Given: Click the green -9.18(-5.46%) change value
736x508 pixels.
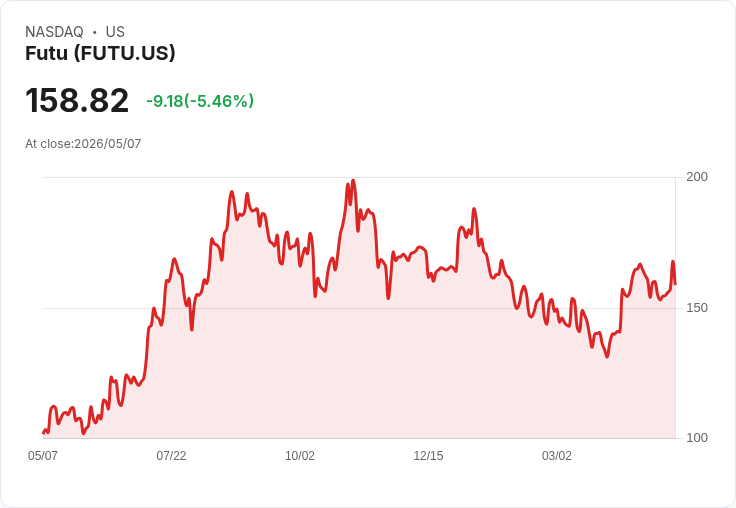Looking at the screenshot, I should click(200, 100).
